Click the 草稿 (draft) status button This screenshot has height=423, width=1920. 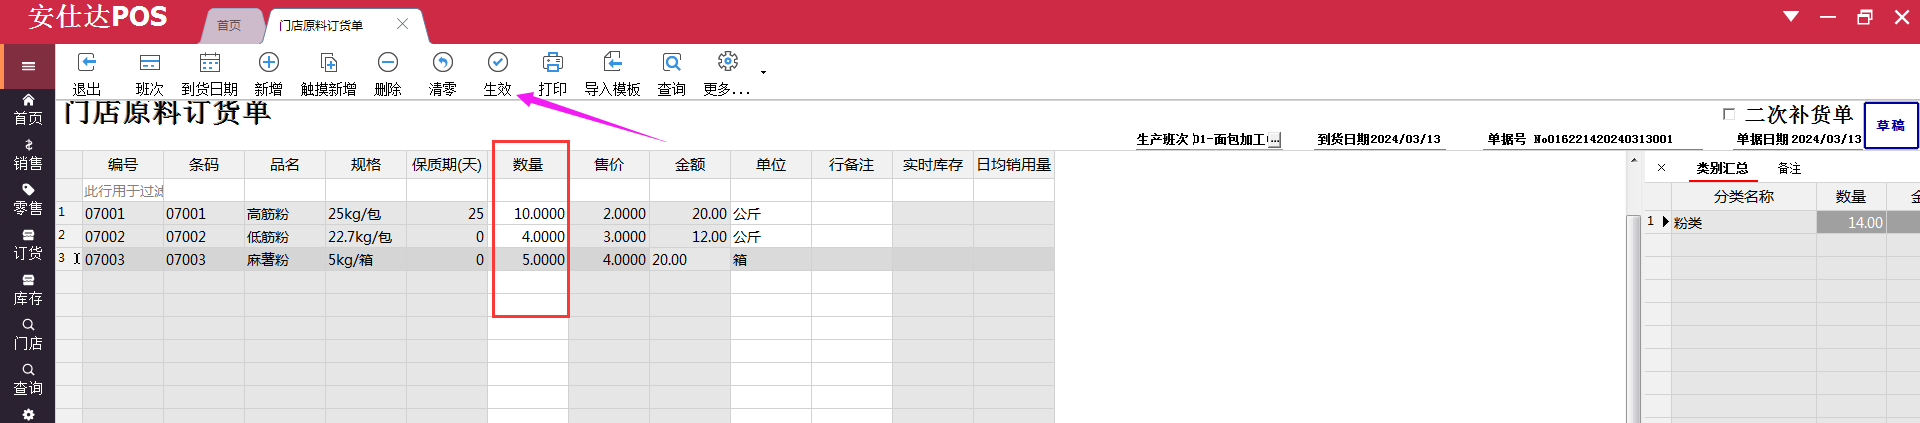click(x=1890, y=125)
